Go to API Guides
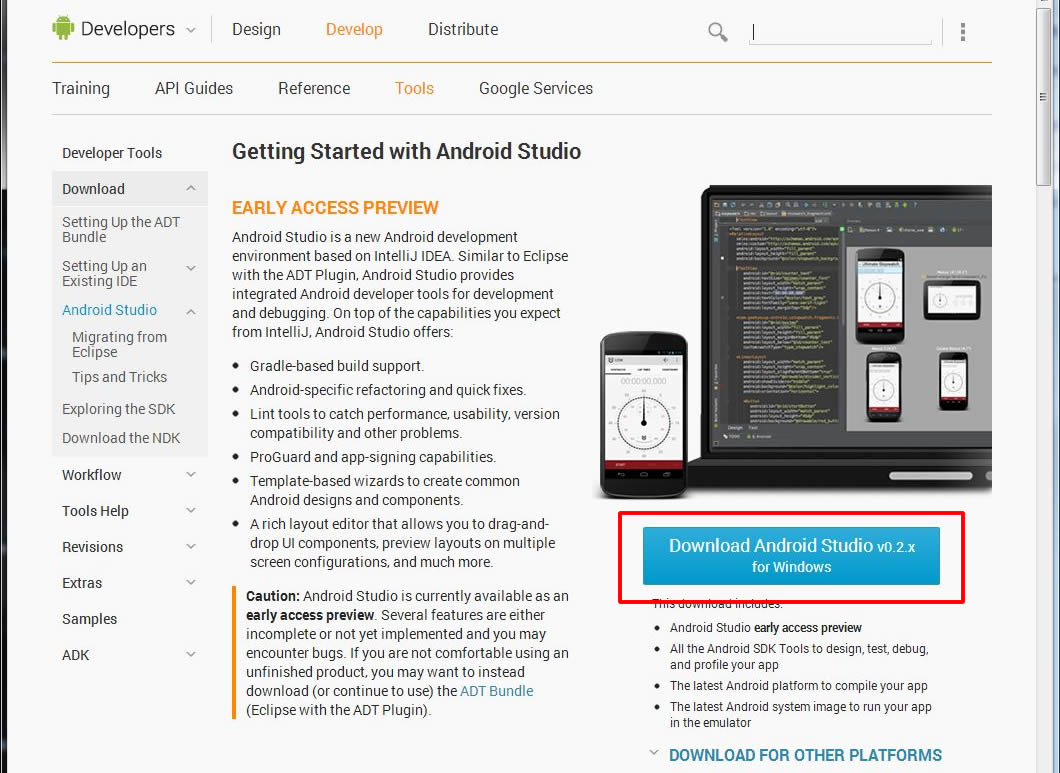The image size is (1060, 773). click(x=194, y=89)
